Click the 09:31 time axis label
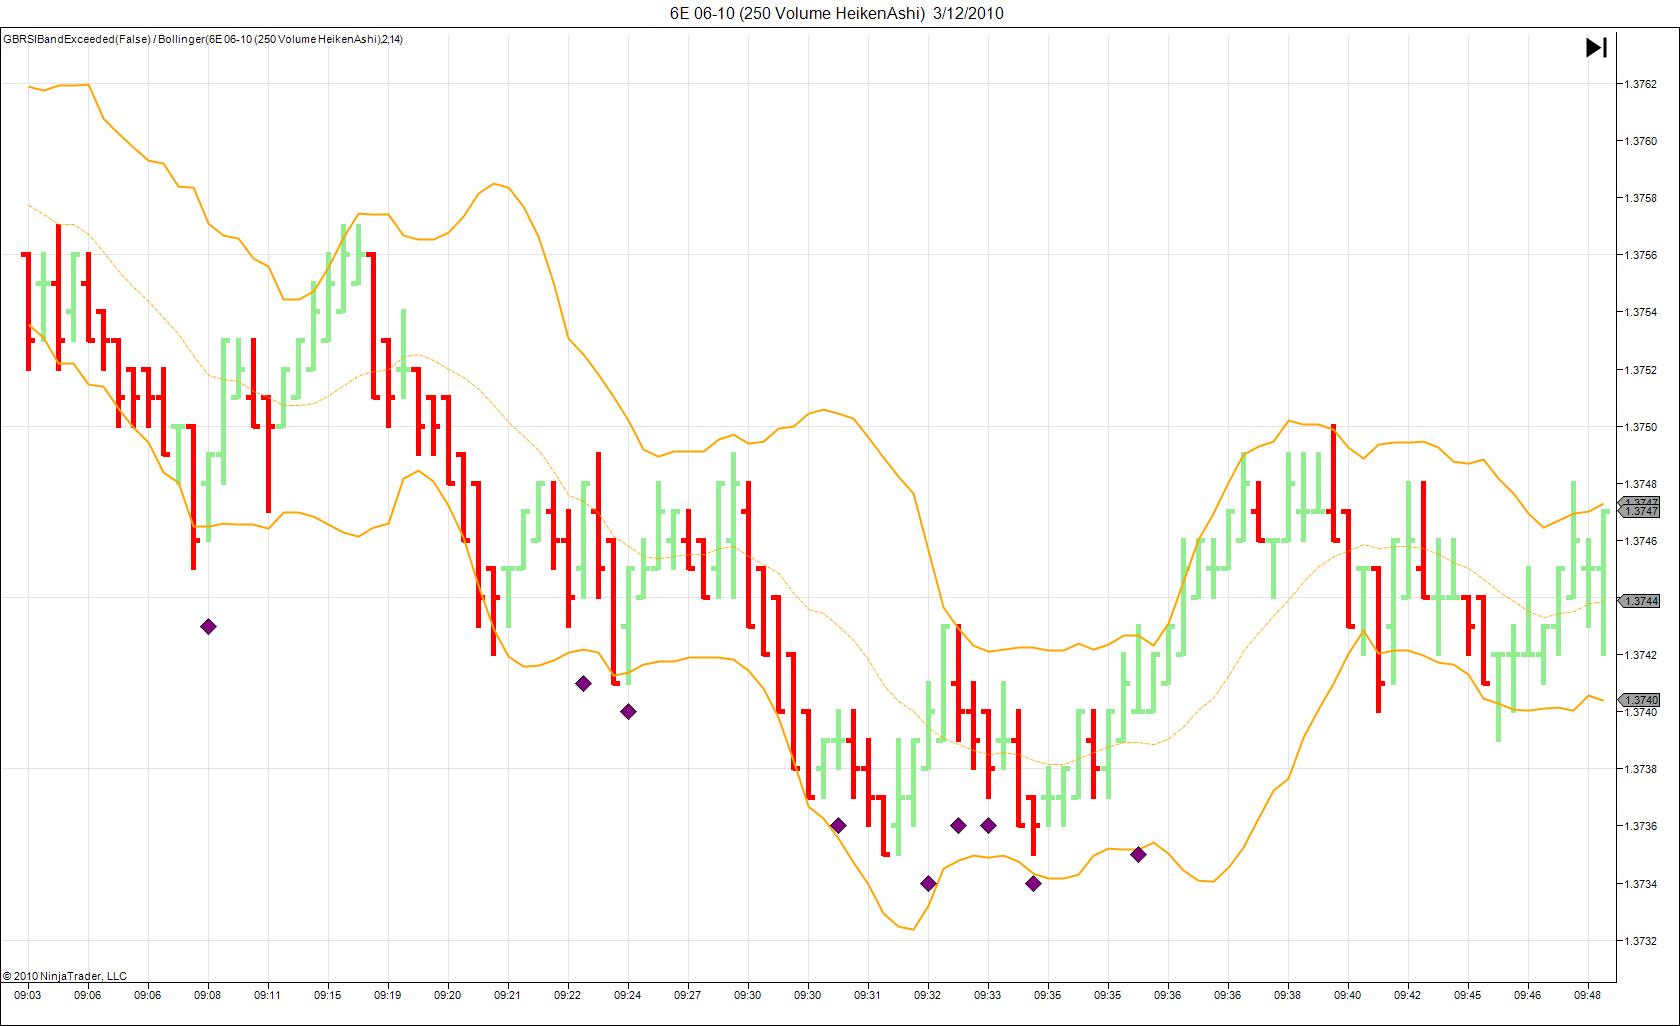This screenshot has width=1680, height=1026. (868, 995)
